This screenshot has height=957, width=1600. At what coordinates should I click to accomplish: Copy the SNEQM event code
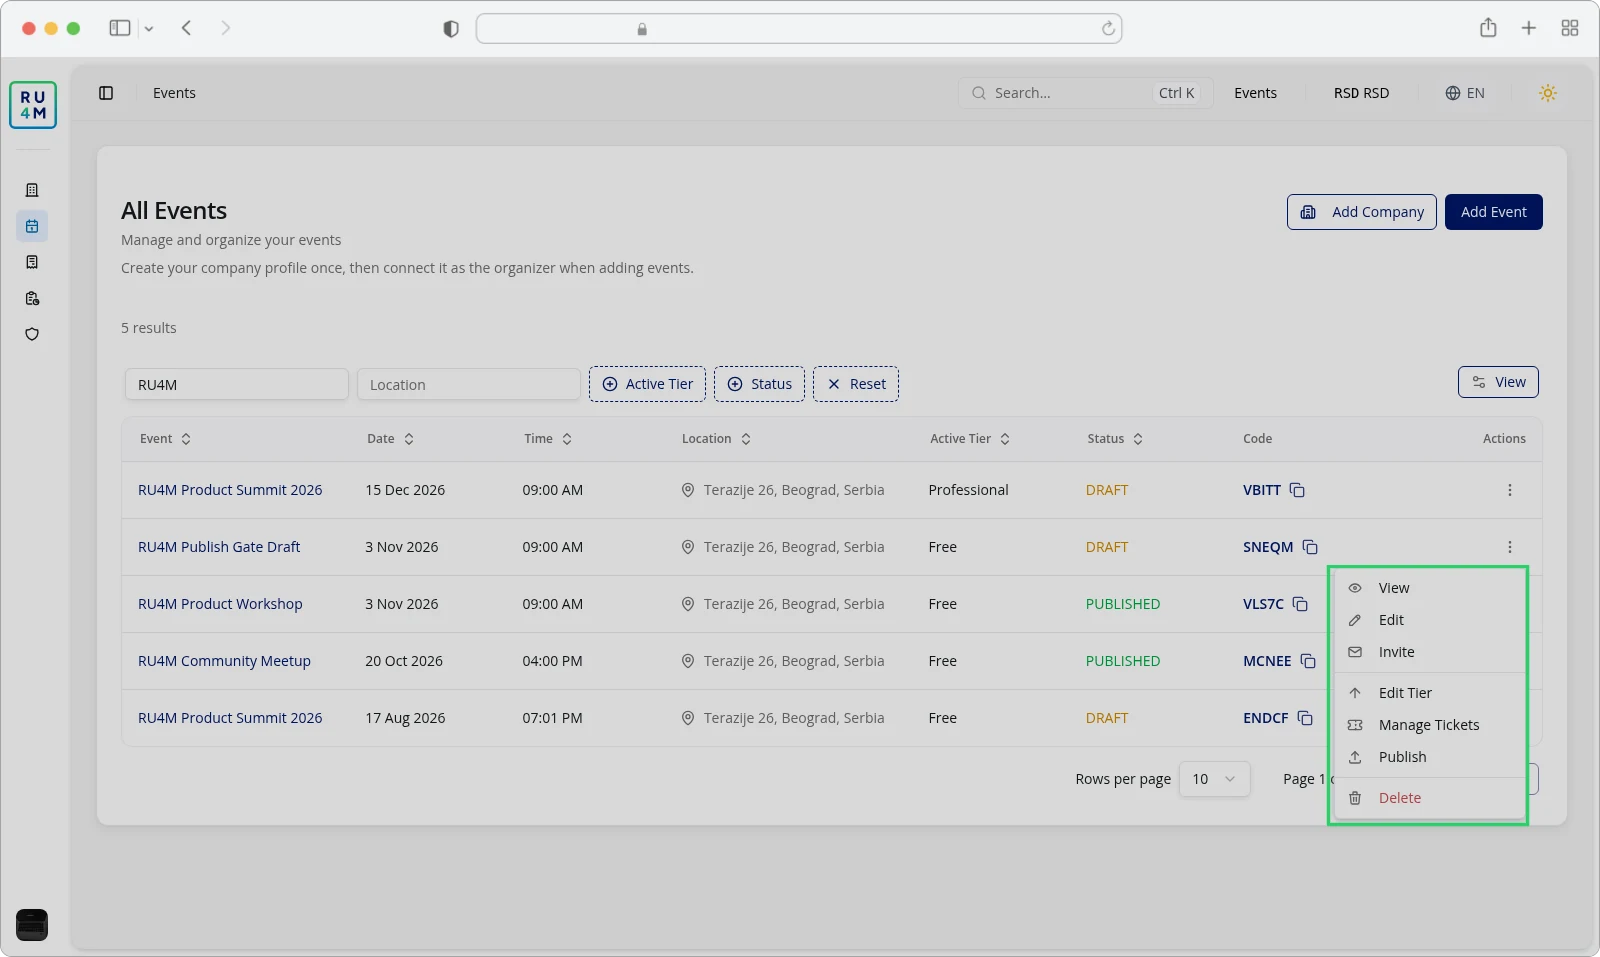pos(1310,547)
